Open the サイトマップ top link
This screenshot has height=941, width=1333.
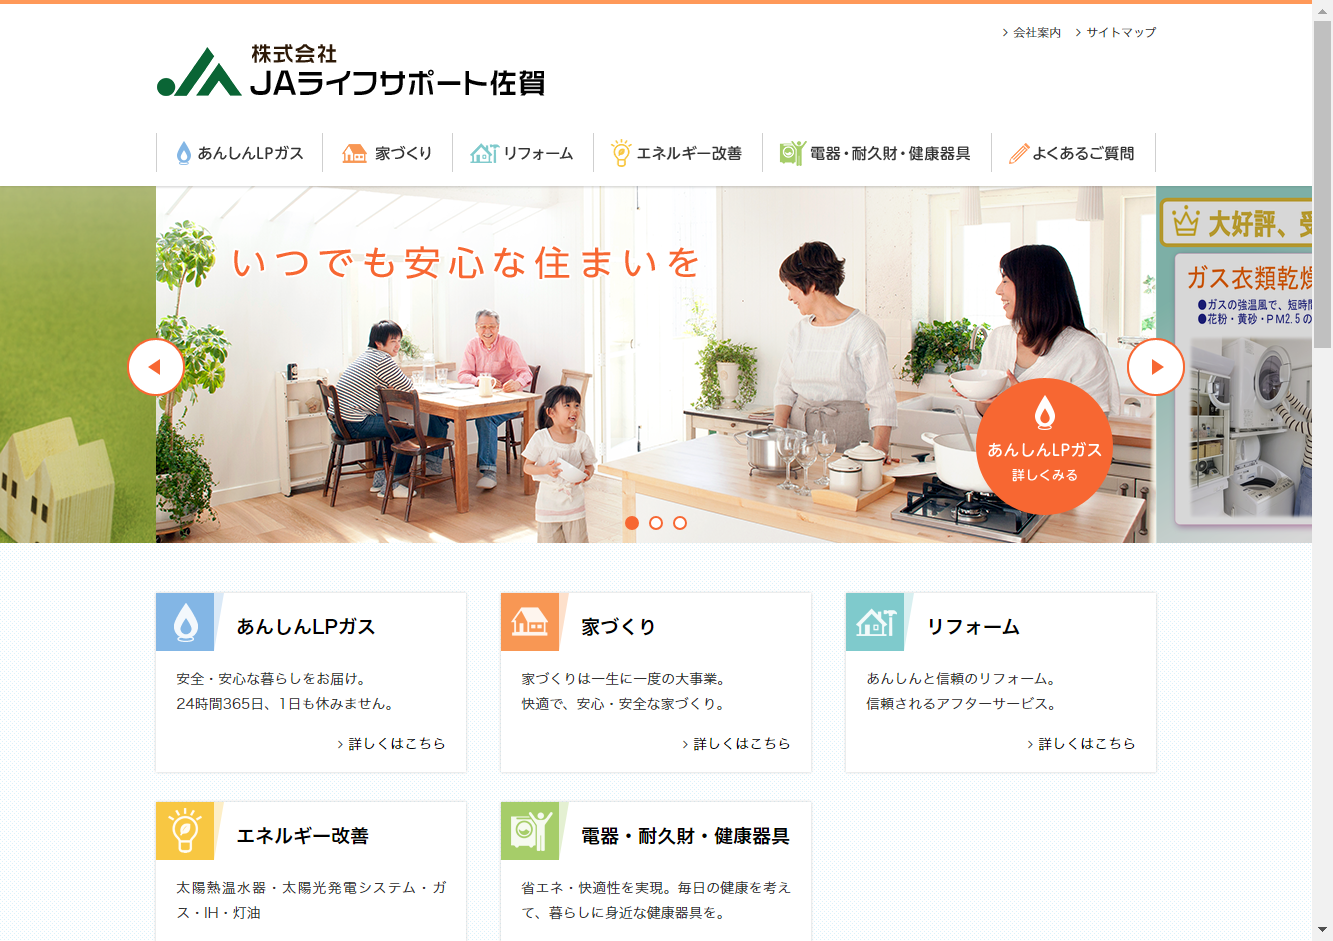pos(1116,33)
